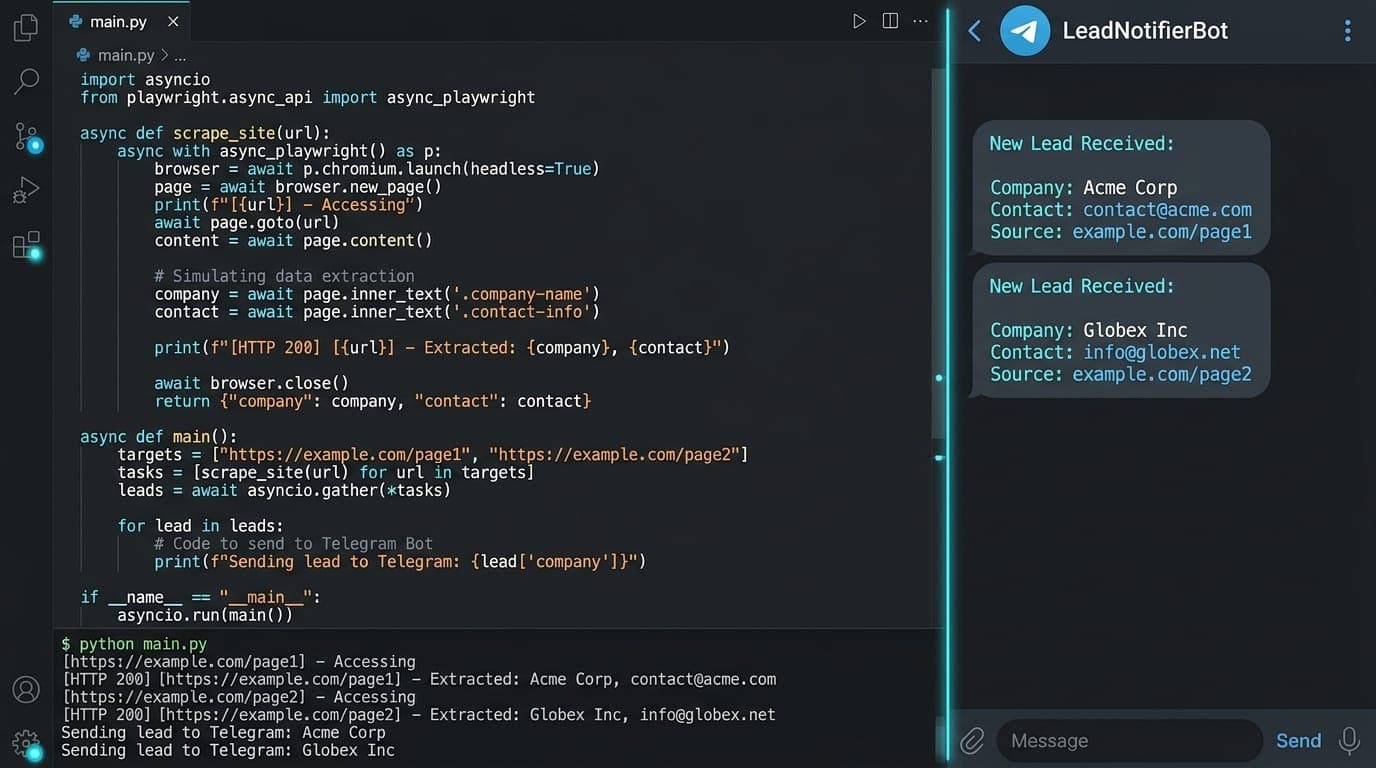Select the main.py editor tab
Image resolution: width=1376 pixels, height=768 pixels.
point(118,21)
